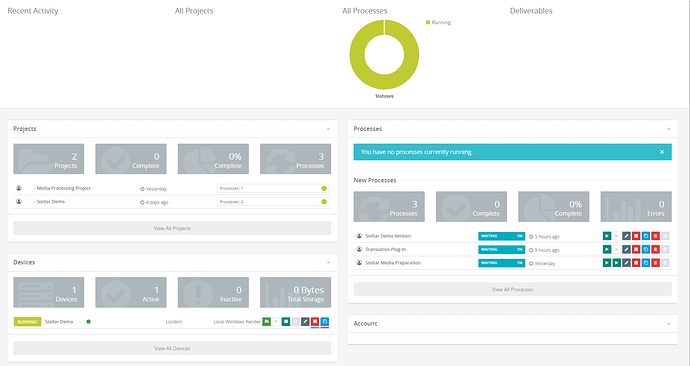Click View All Processes button
Image resolution: width=690 pixels, height=366 pixels.
click(513, 289)
